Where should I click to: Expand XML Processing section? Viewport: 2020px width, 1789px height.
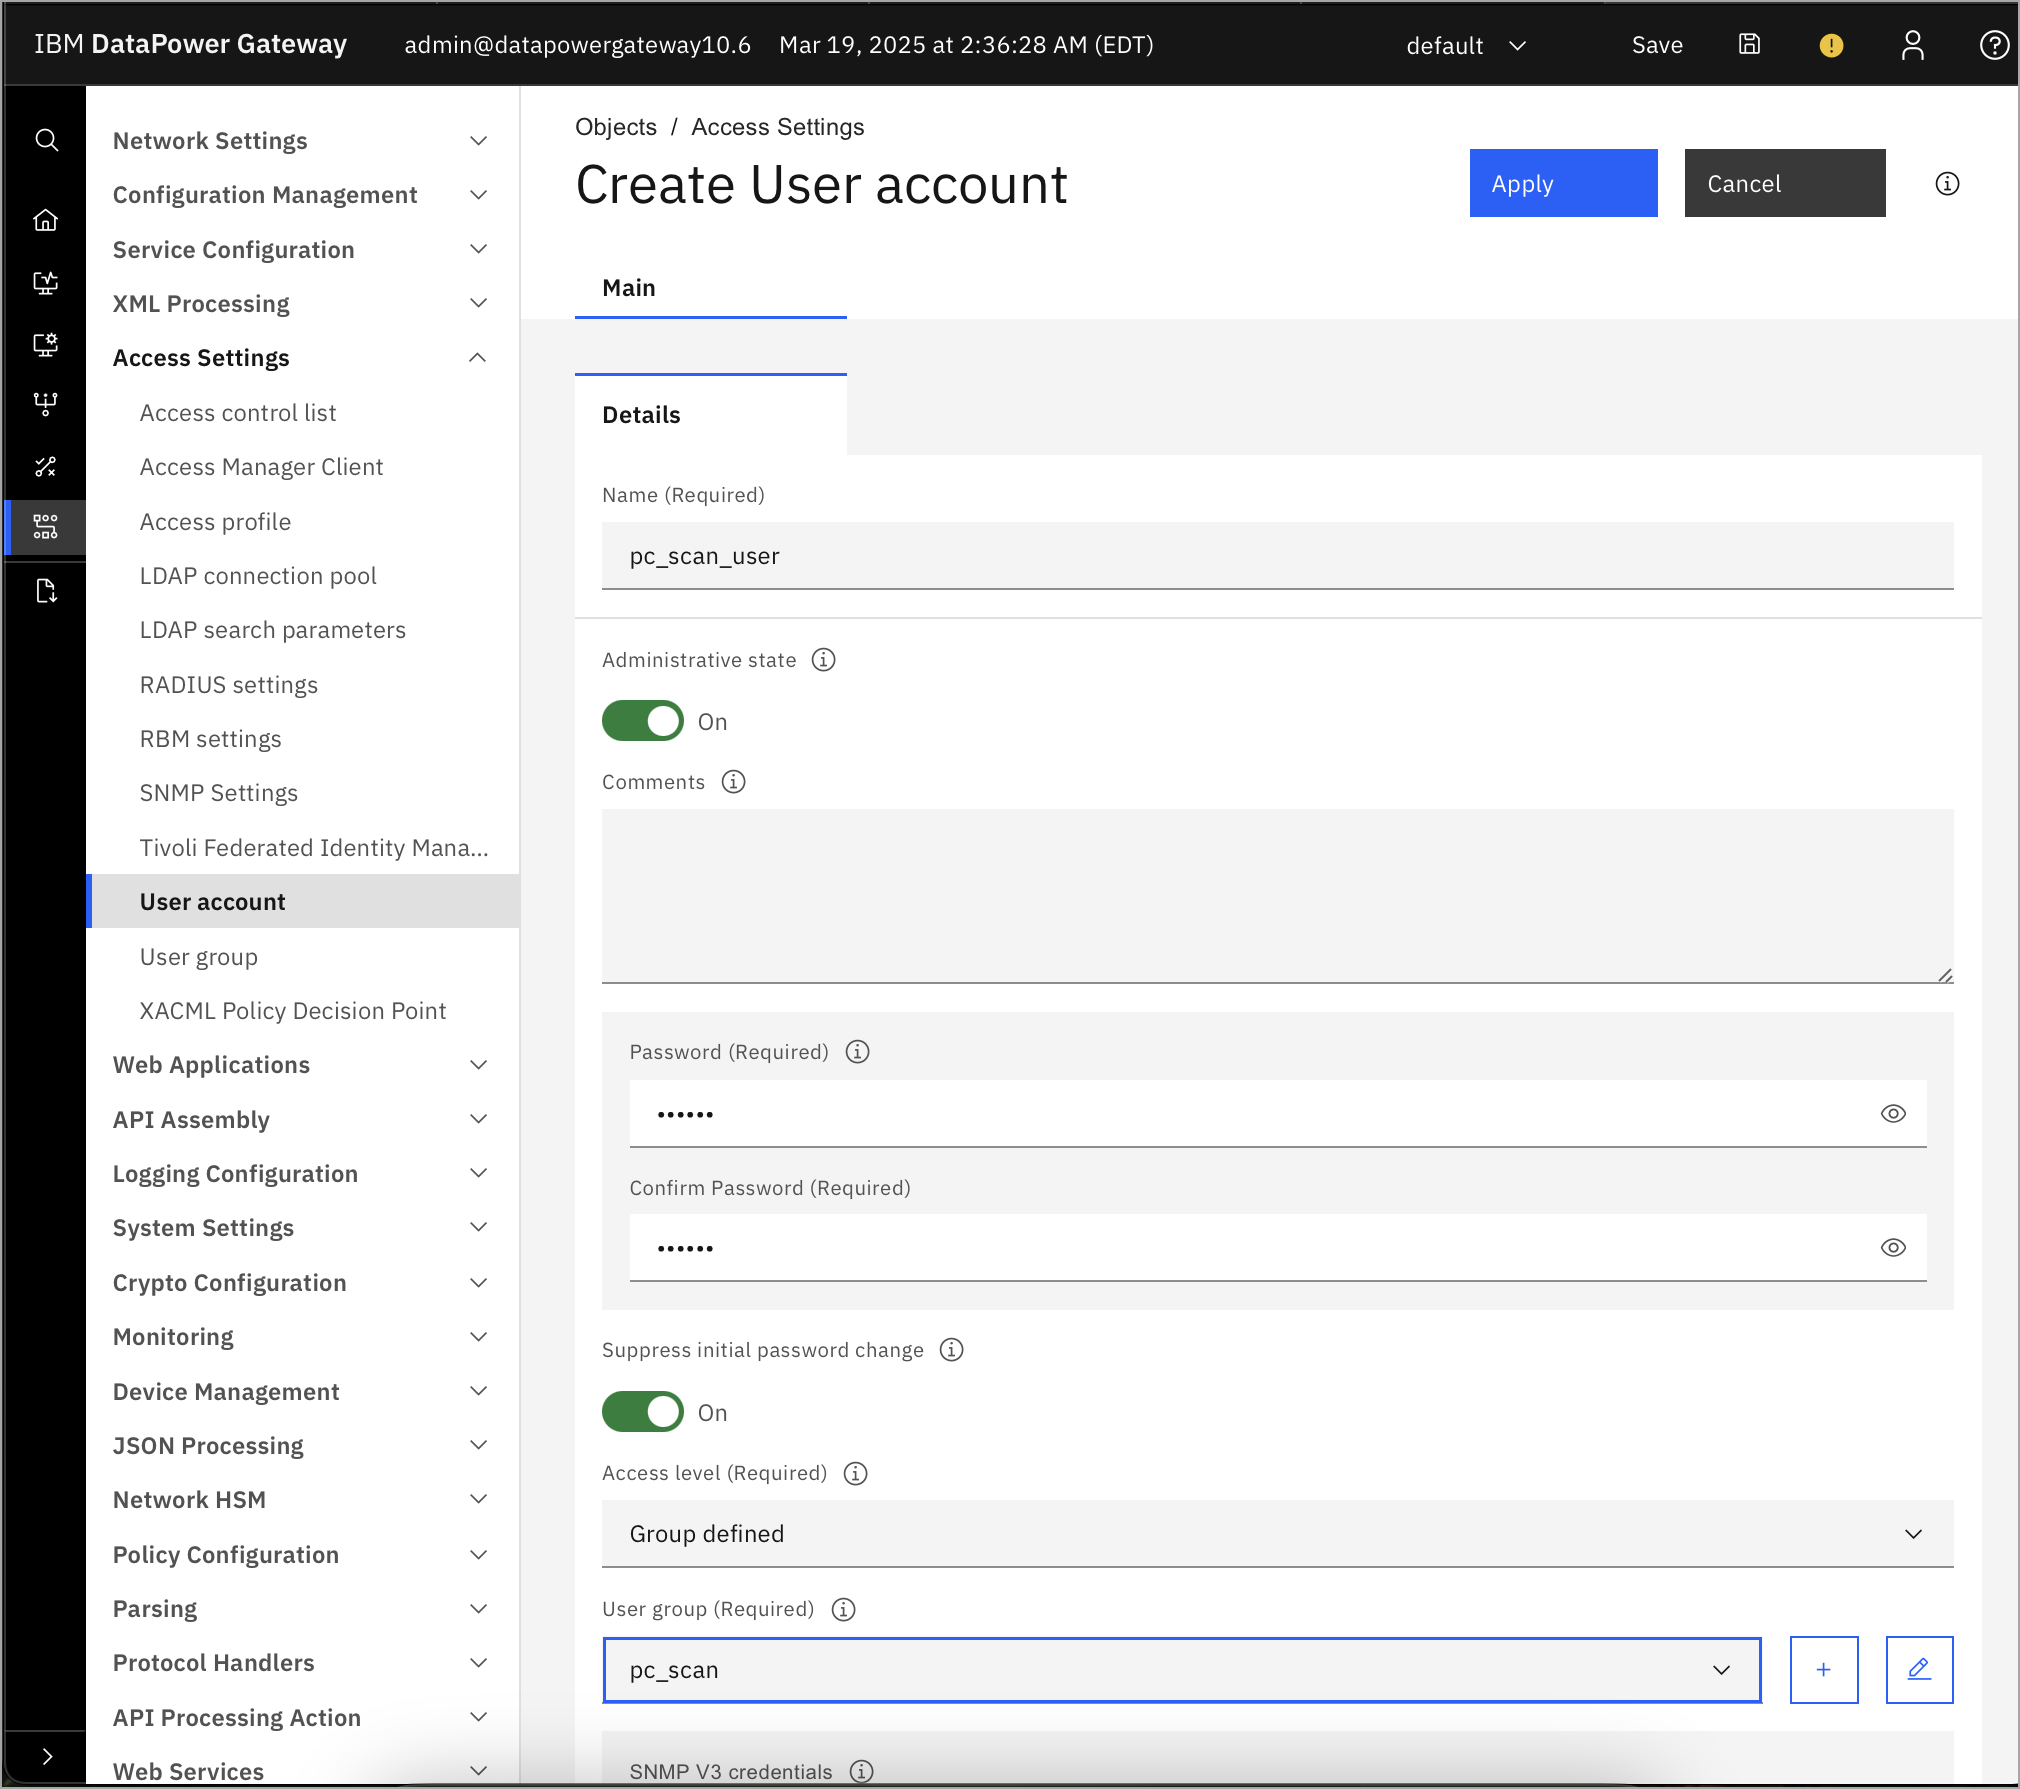click(301, 304)
